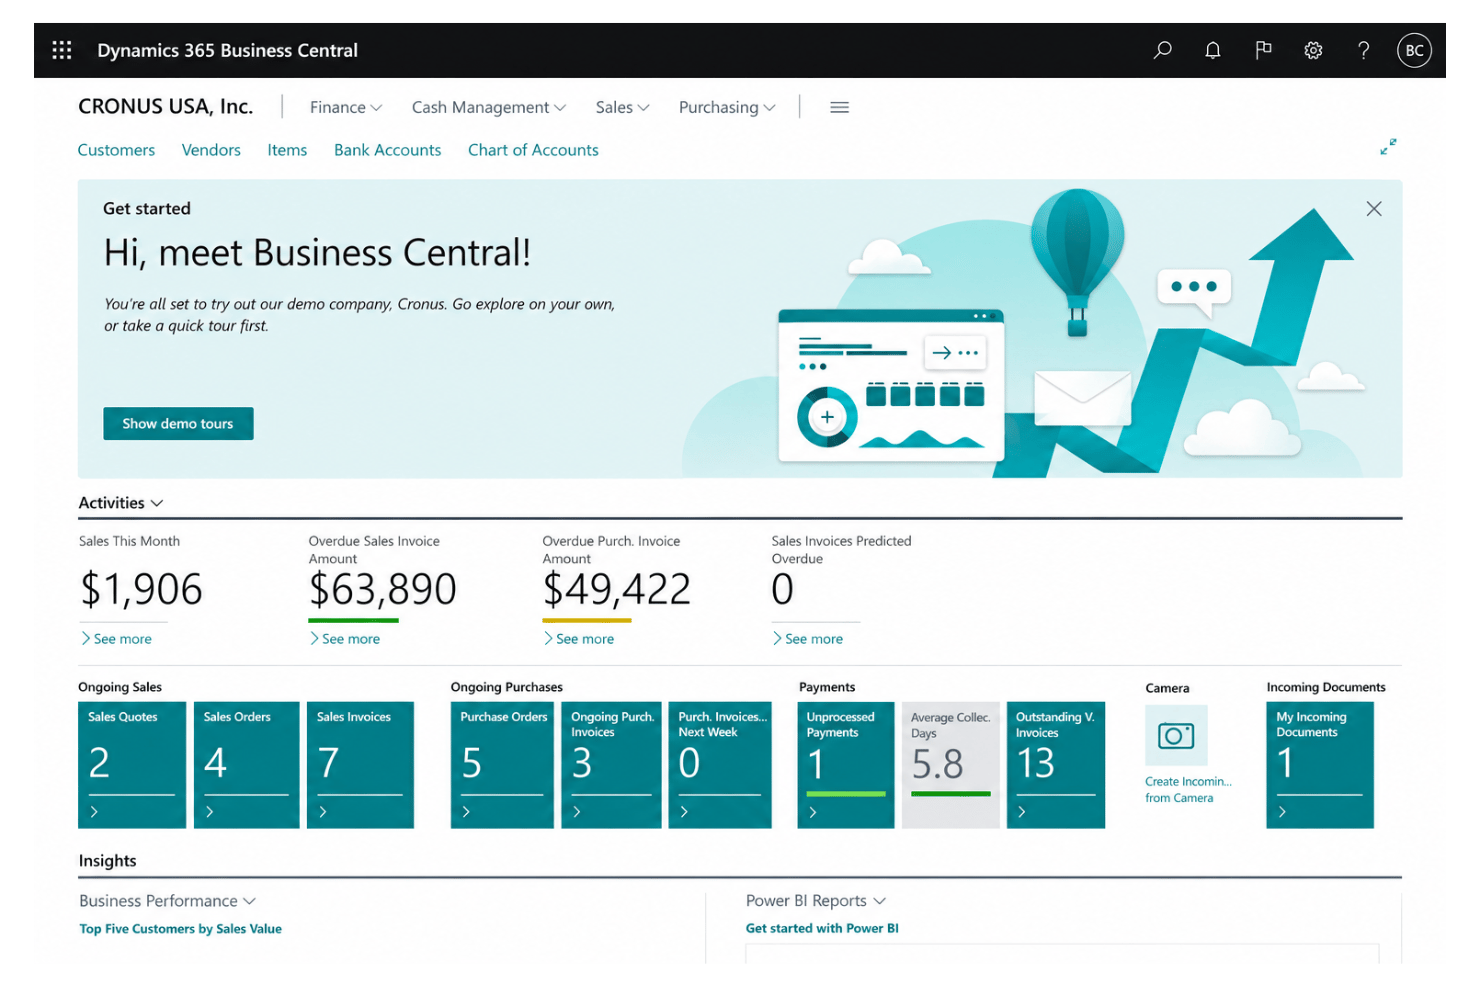Click Show demo tours button

[178, 424]
